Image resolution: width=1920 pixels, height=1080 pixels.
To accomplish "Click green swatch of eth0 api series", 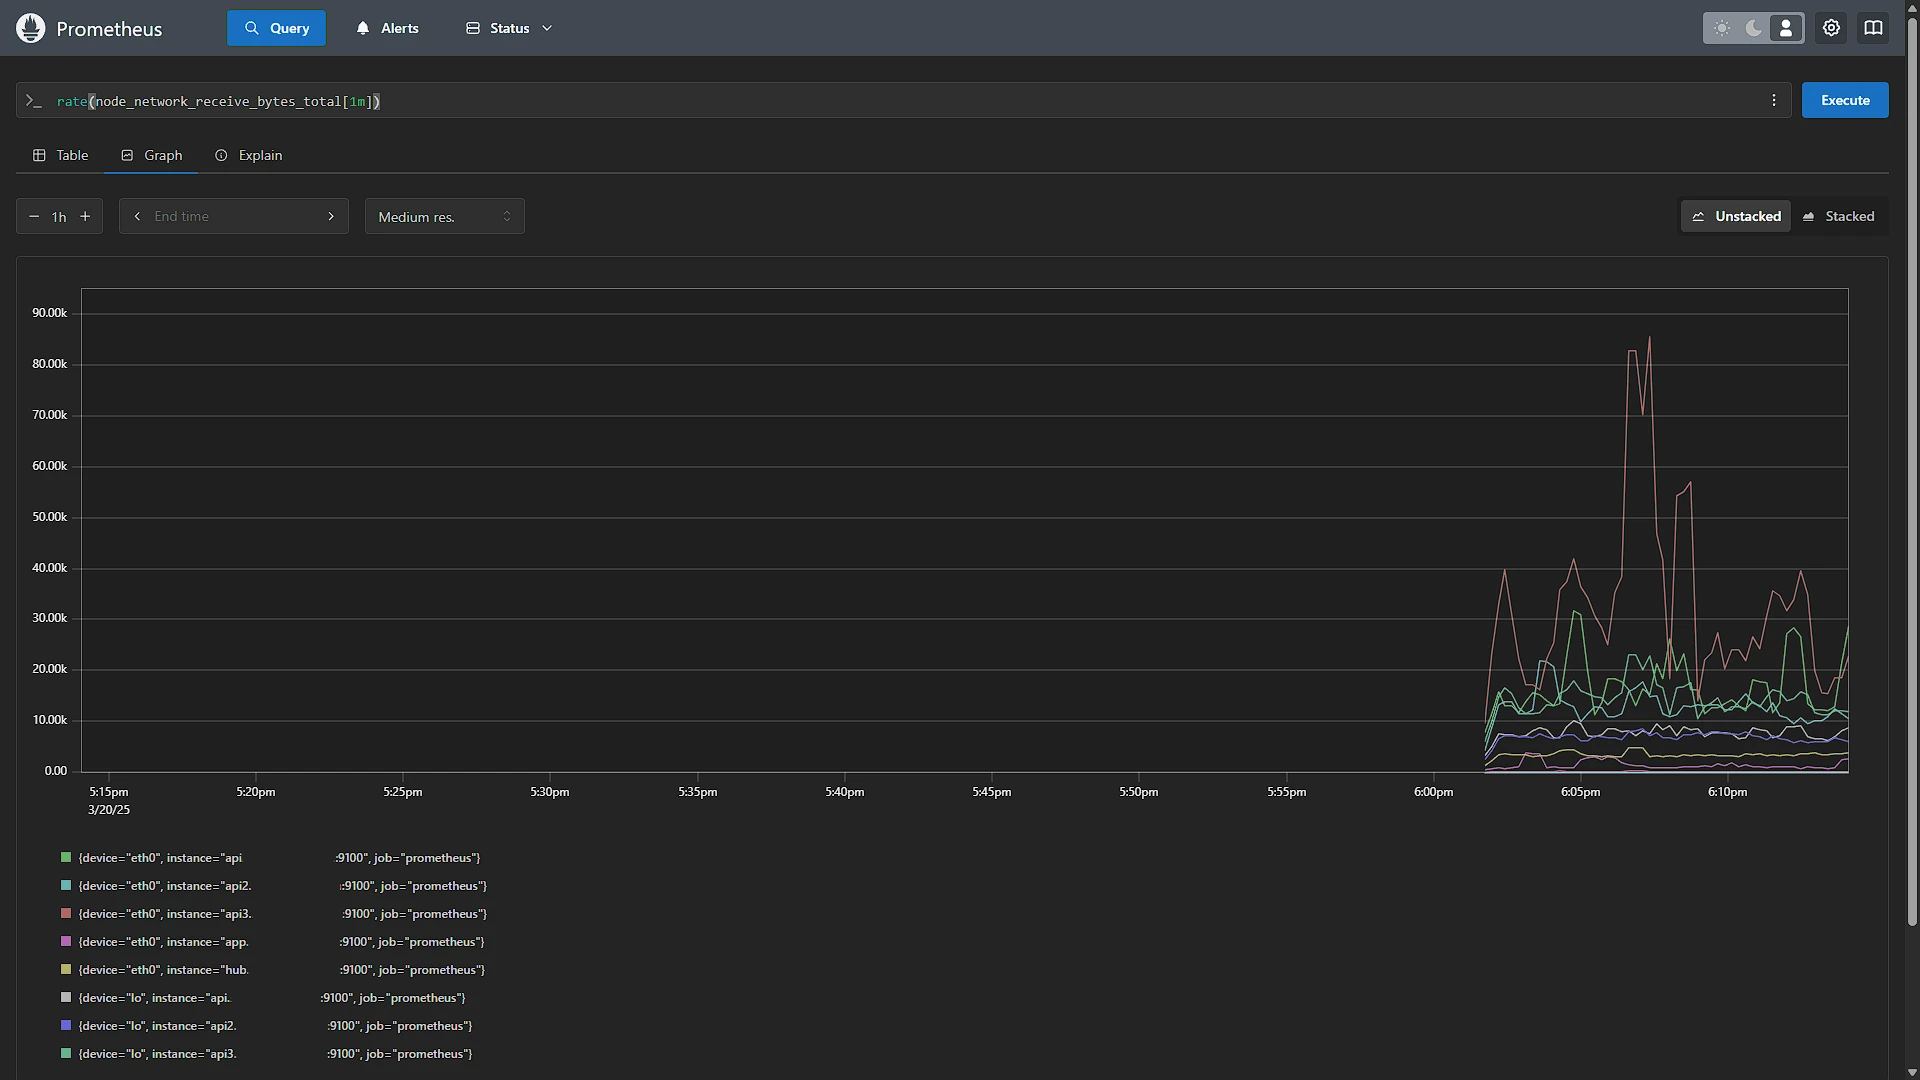I will (x=66, y=857).
